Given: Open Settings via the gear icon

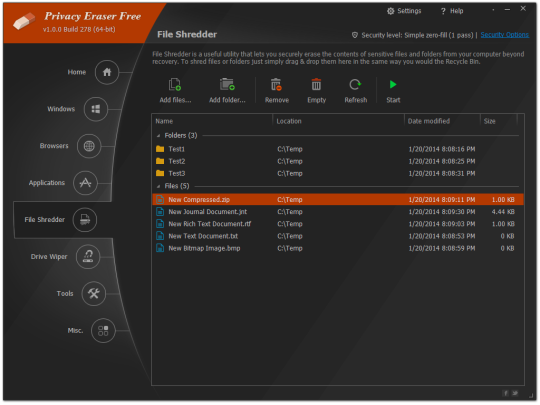Looking at the screenshot, I should pos(390,11).
